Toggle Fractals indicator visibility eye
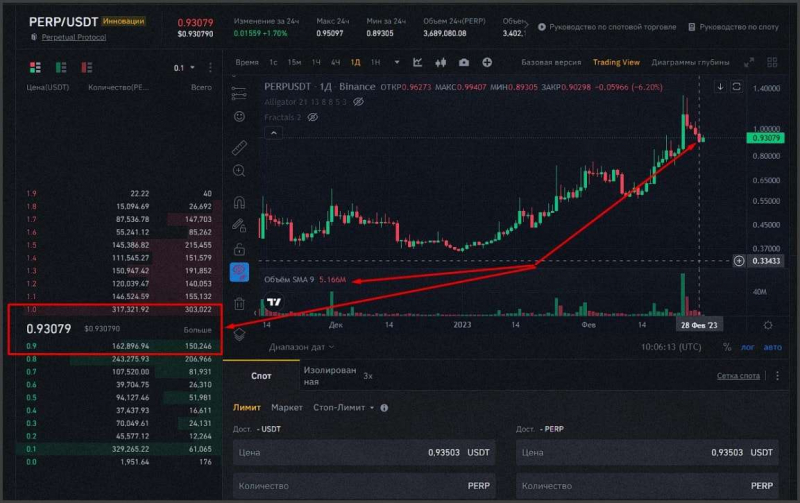 click(313, 117)
